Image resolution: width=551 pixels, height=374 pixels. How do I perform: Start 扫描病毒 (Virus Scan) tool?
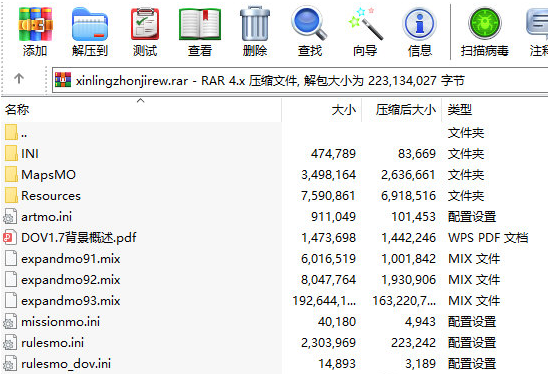tap(485, 24)
